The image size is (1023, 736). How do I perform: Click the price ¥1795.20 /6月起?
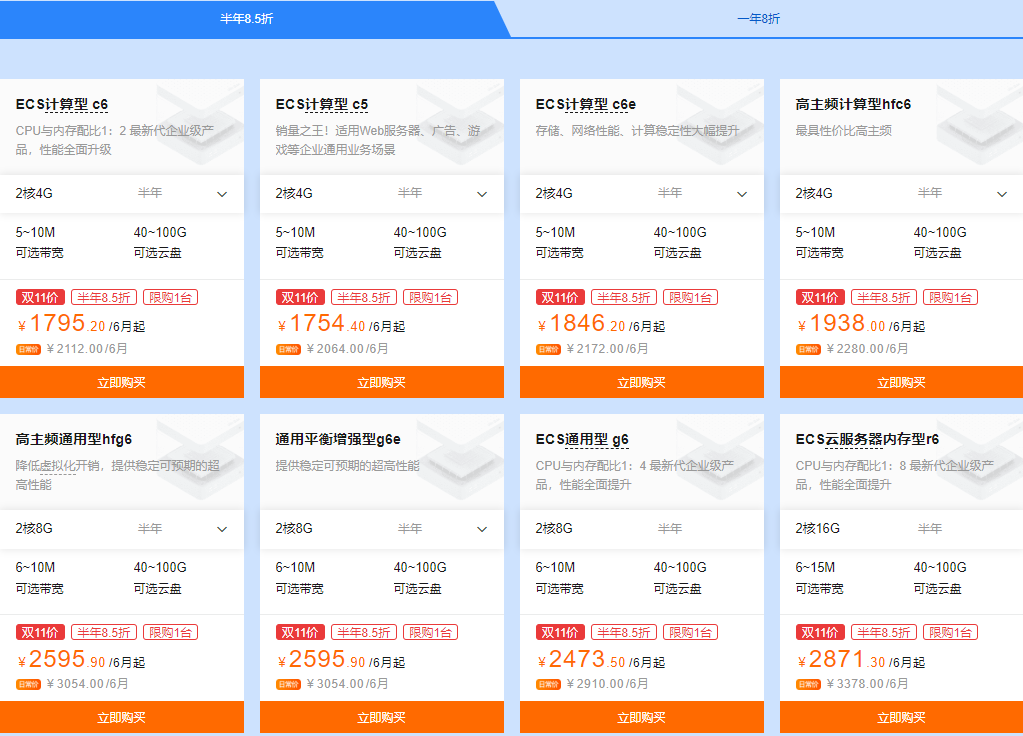[82, 324]
